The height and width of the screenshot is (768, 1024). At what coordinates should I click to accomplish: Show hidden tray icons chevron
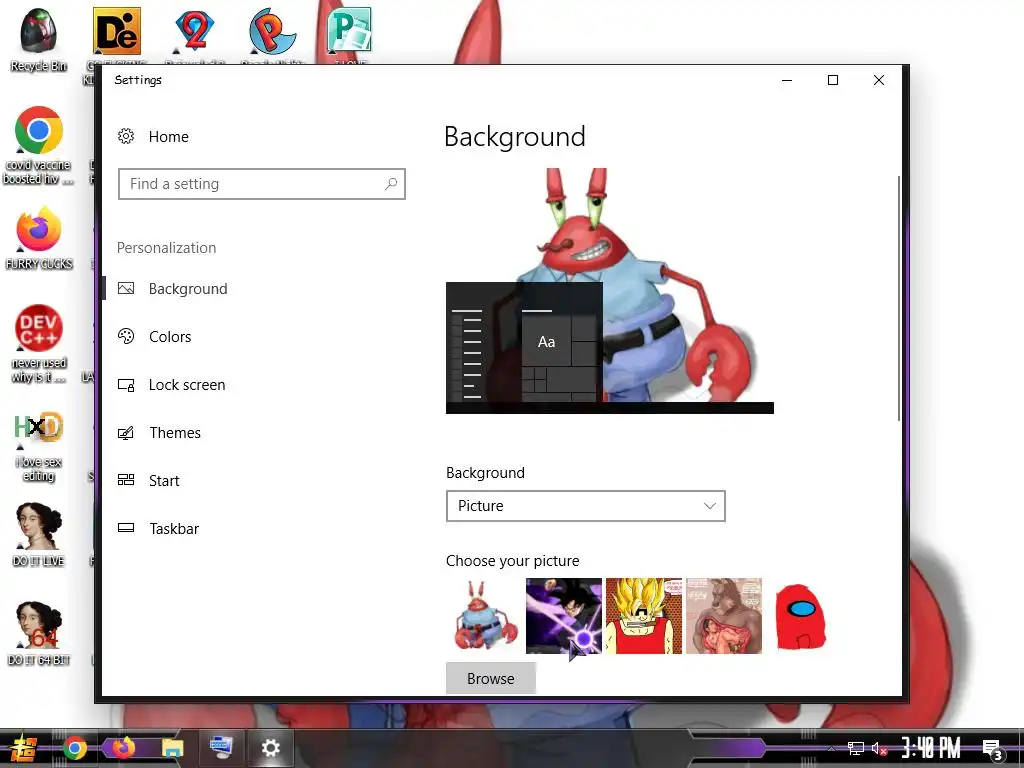[x=831, y=748]
